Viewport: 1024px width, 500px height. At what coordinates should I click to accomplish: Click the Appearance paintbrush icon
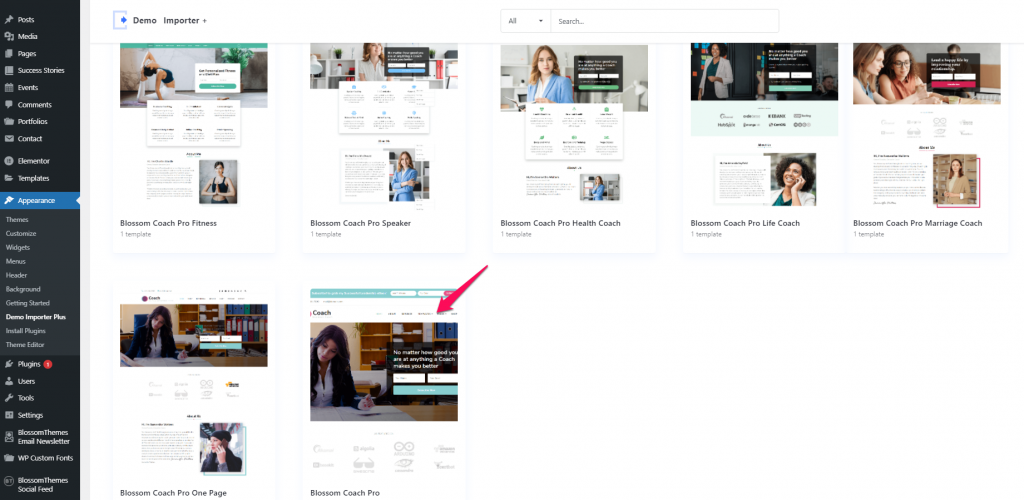(9, 200)
